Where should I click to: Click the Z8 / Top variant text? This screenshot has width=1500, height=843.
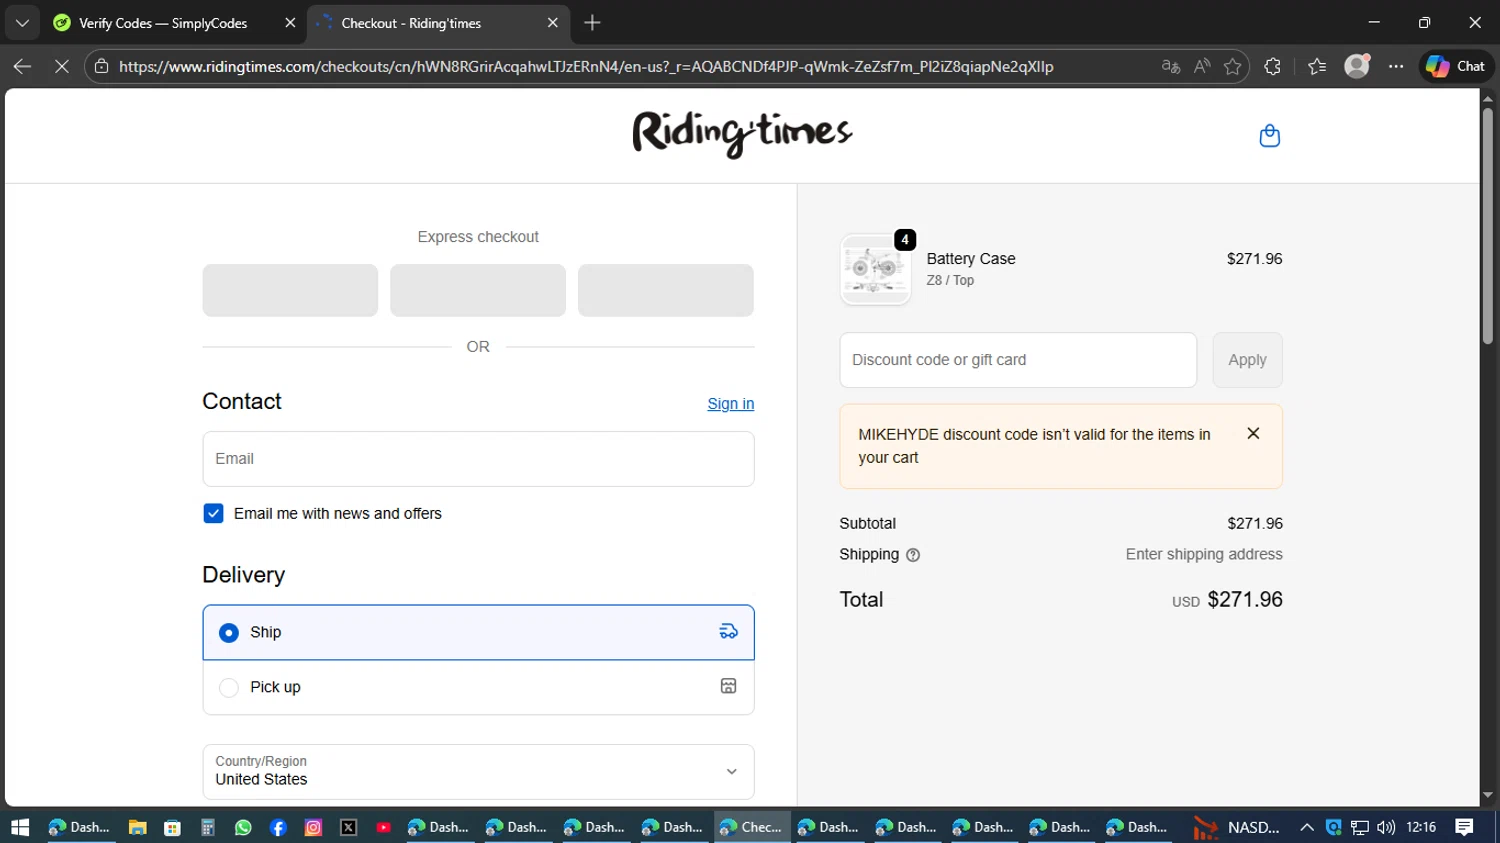950,280
